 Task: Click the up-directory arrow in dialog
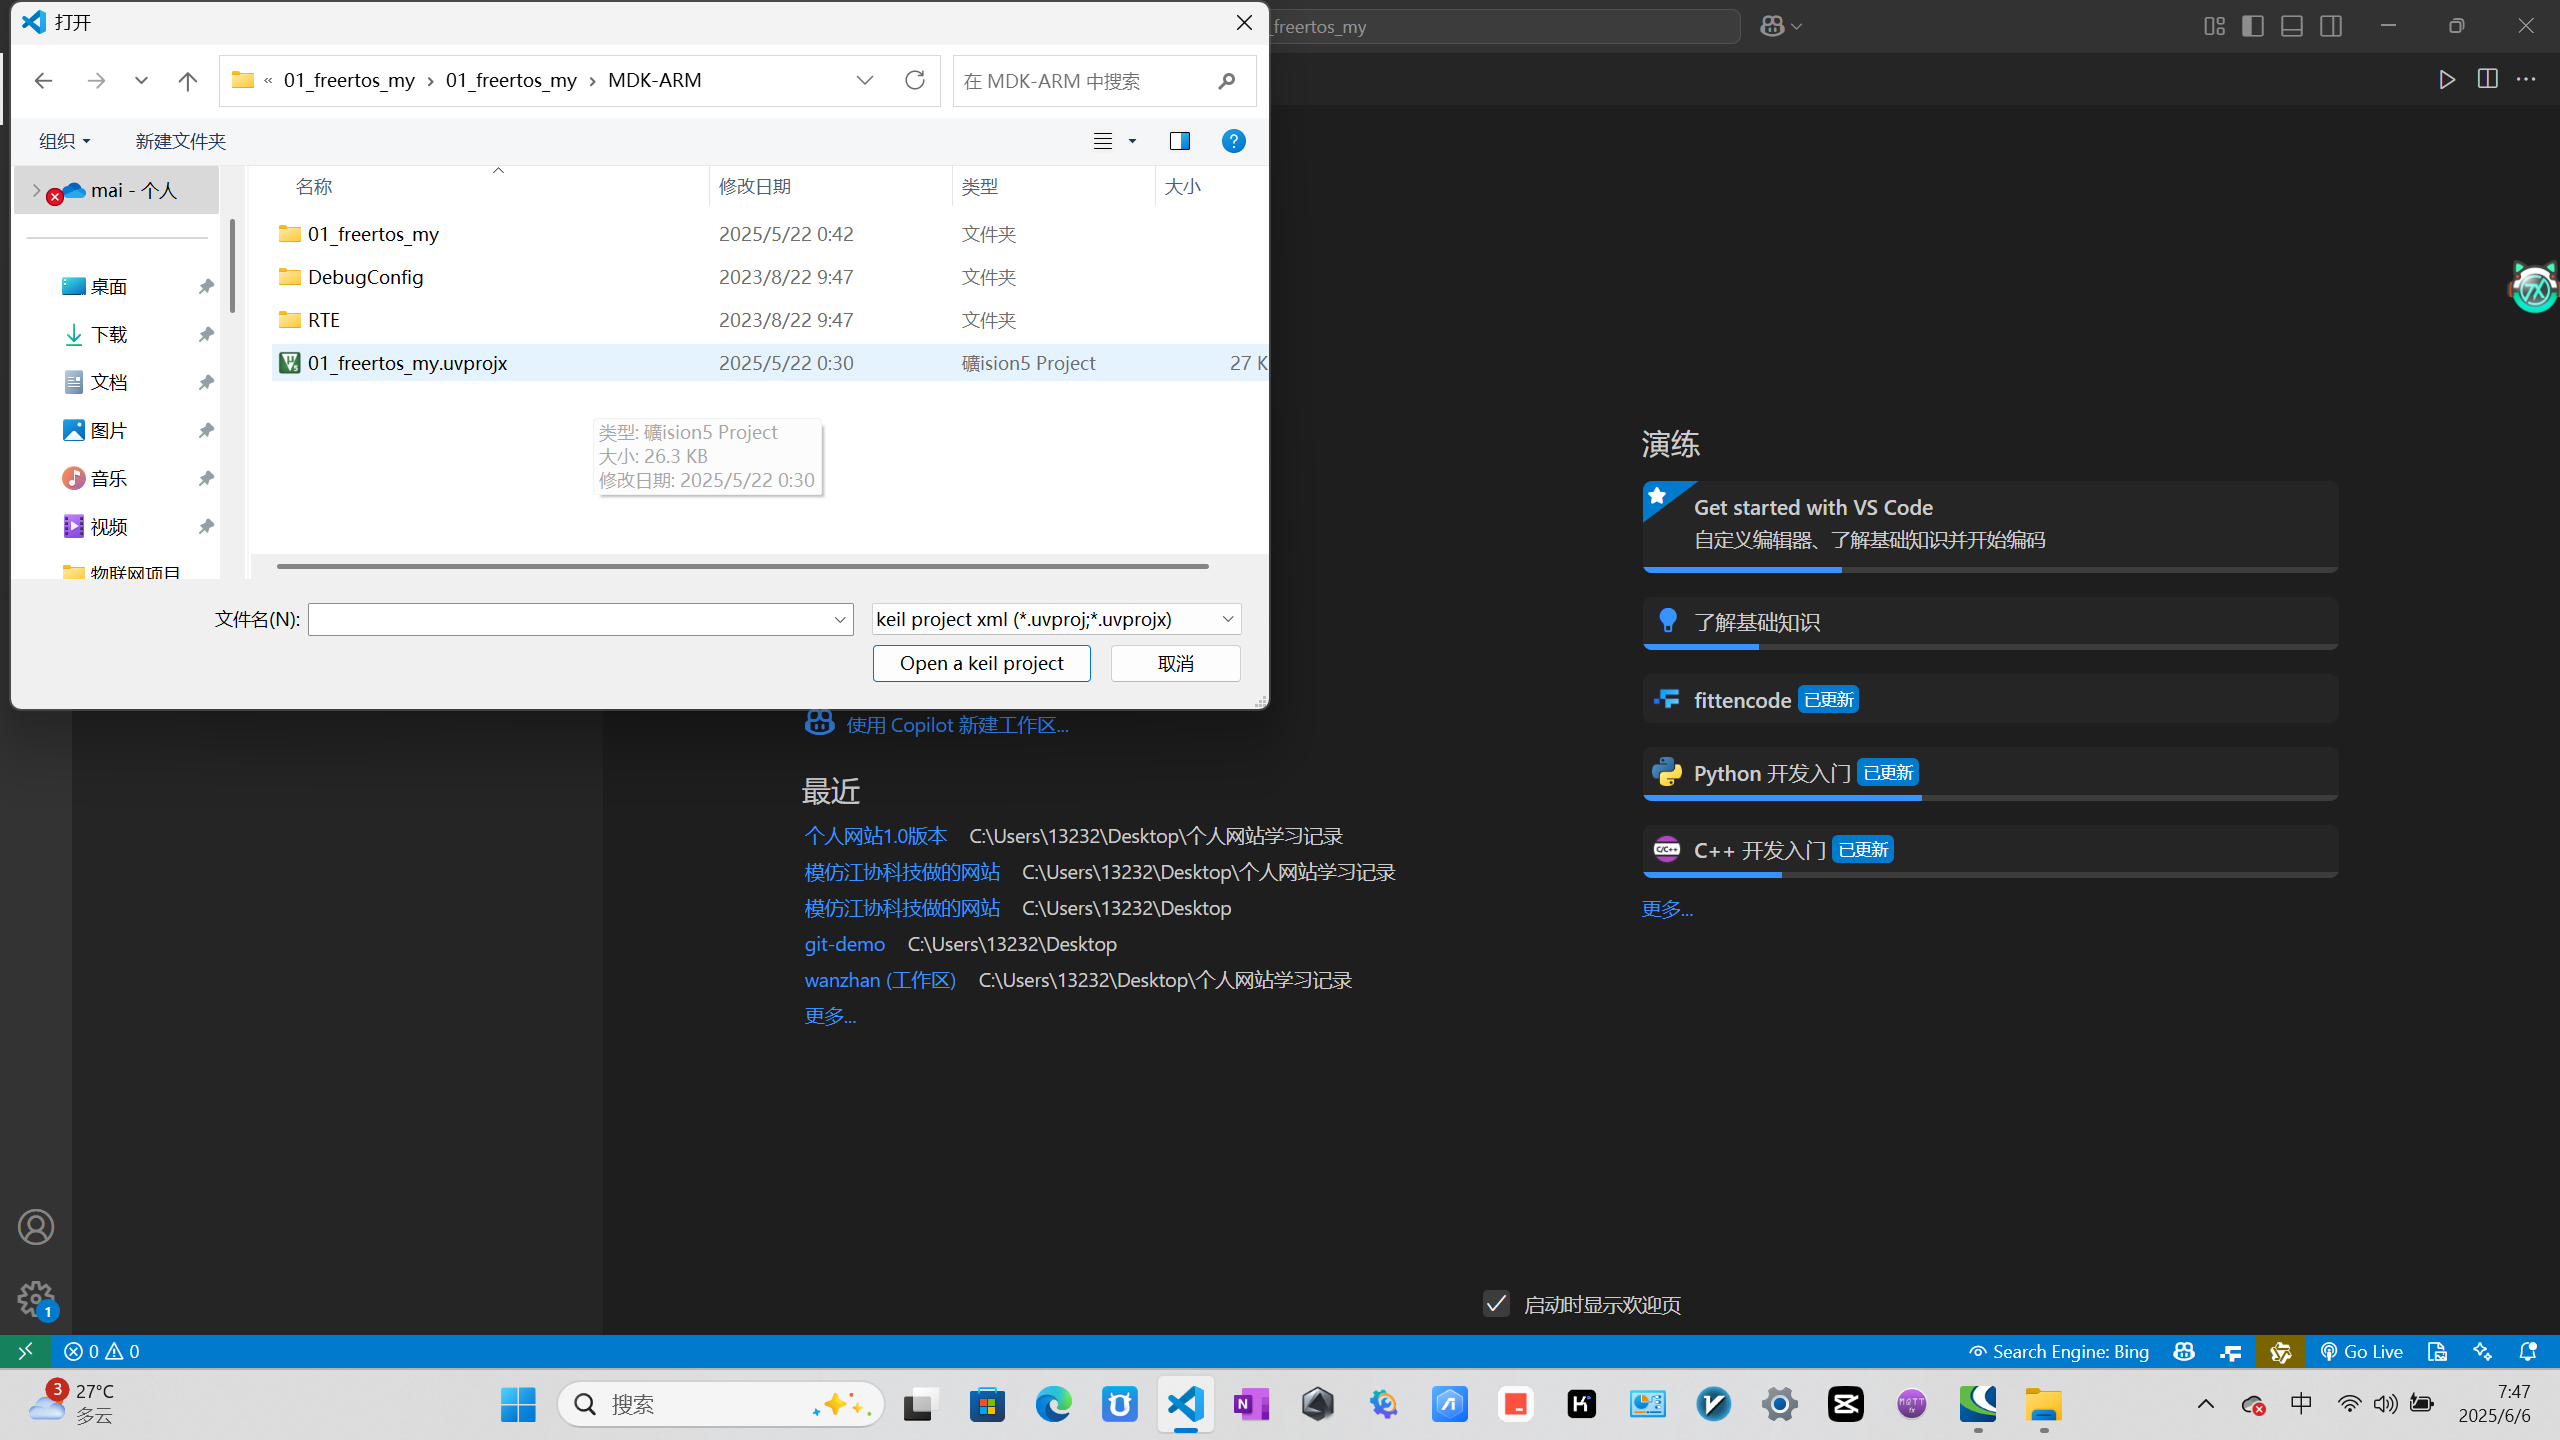coord(187,81)
